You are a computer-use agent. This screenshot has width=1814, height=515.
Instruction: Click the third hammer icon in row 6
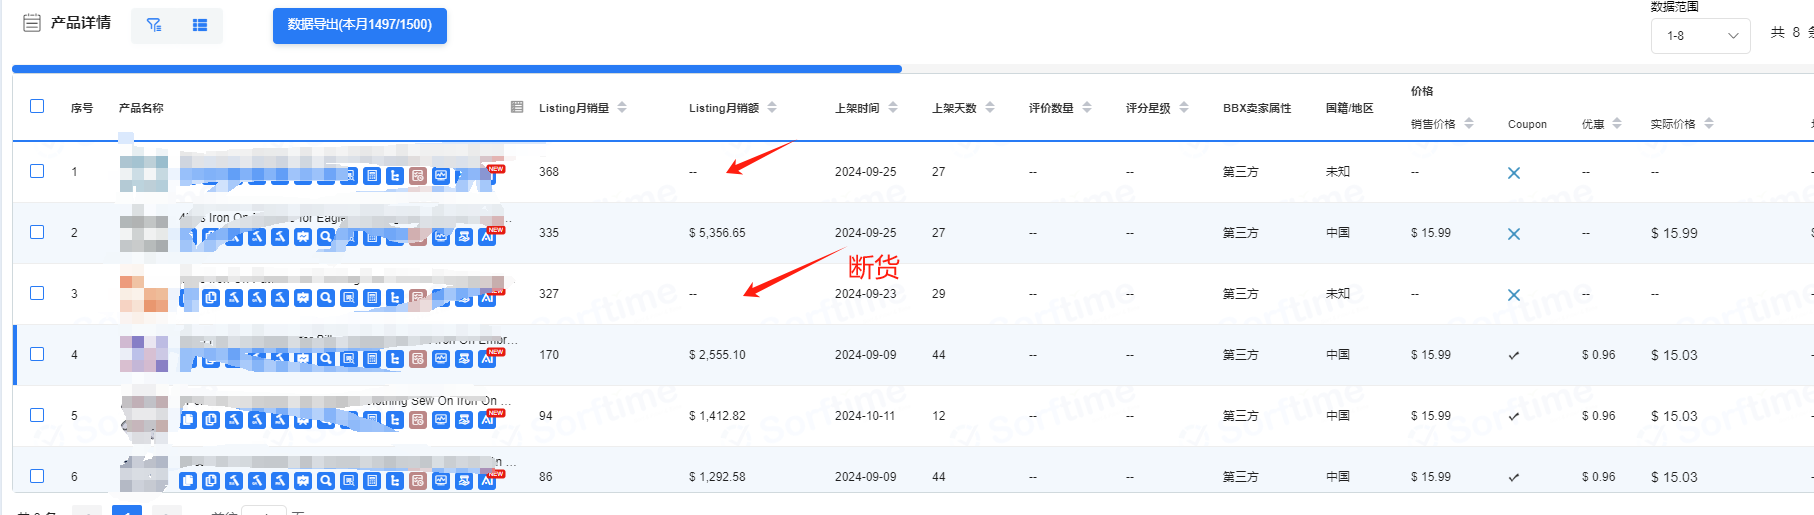pyautogui.click(x=280, y=481)
